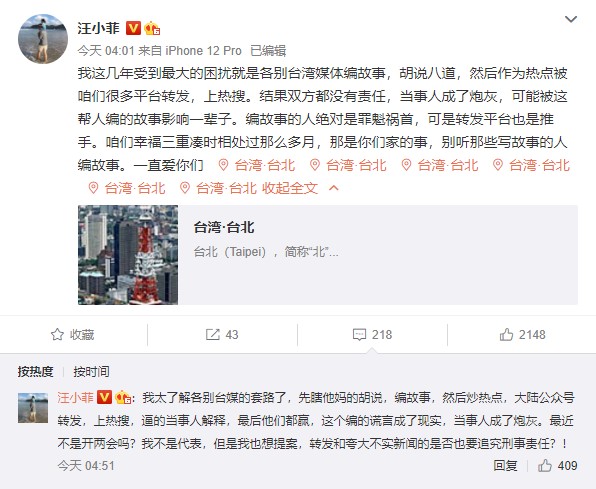
Task: Sort comments by 按时间
Action: coord(92,371)
